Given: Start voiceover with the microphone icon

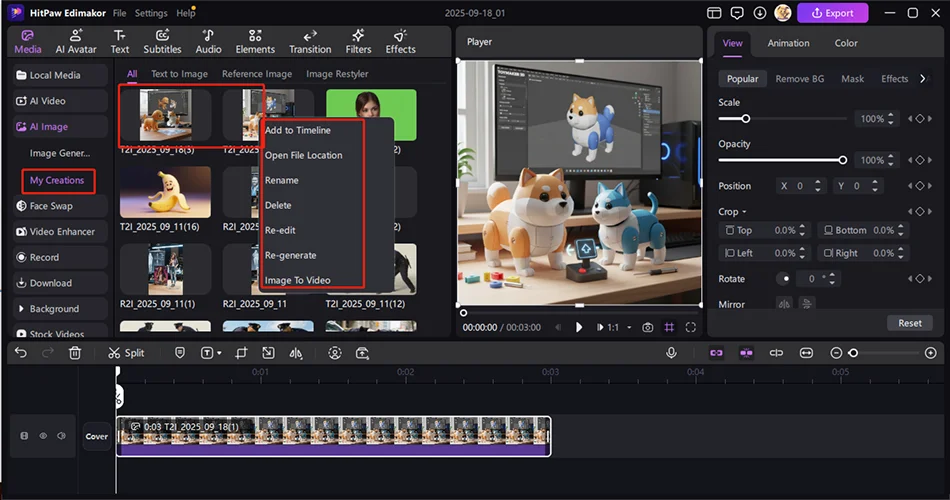Looking at the screenshot, I should pyautogui.click(x=672, y=353).
